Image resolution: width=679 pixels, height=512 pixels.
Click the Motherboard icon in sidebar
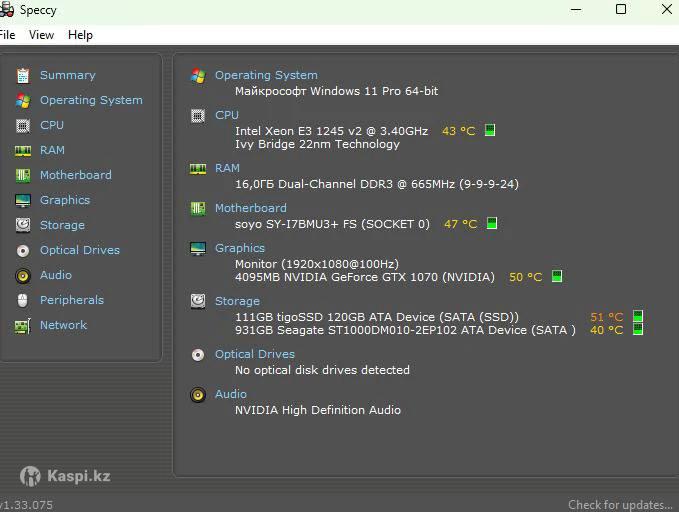click(22, 175)
